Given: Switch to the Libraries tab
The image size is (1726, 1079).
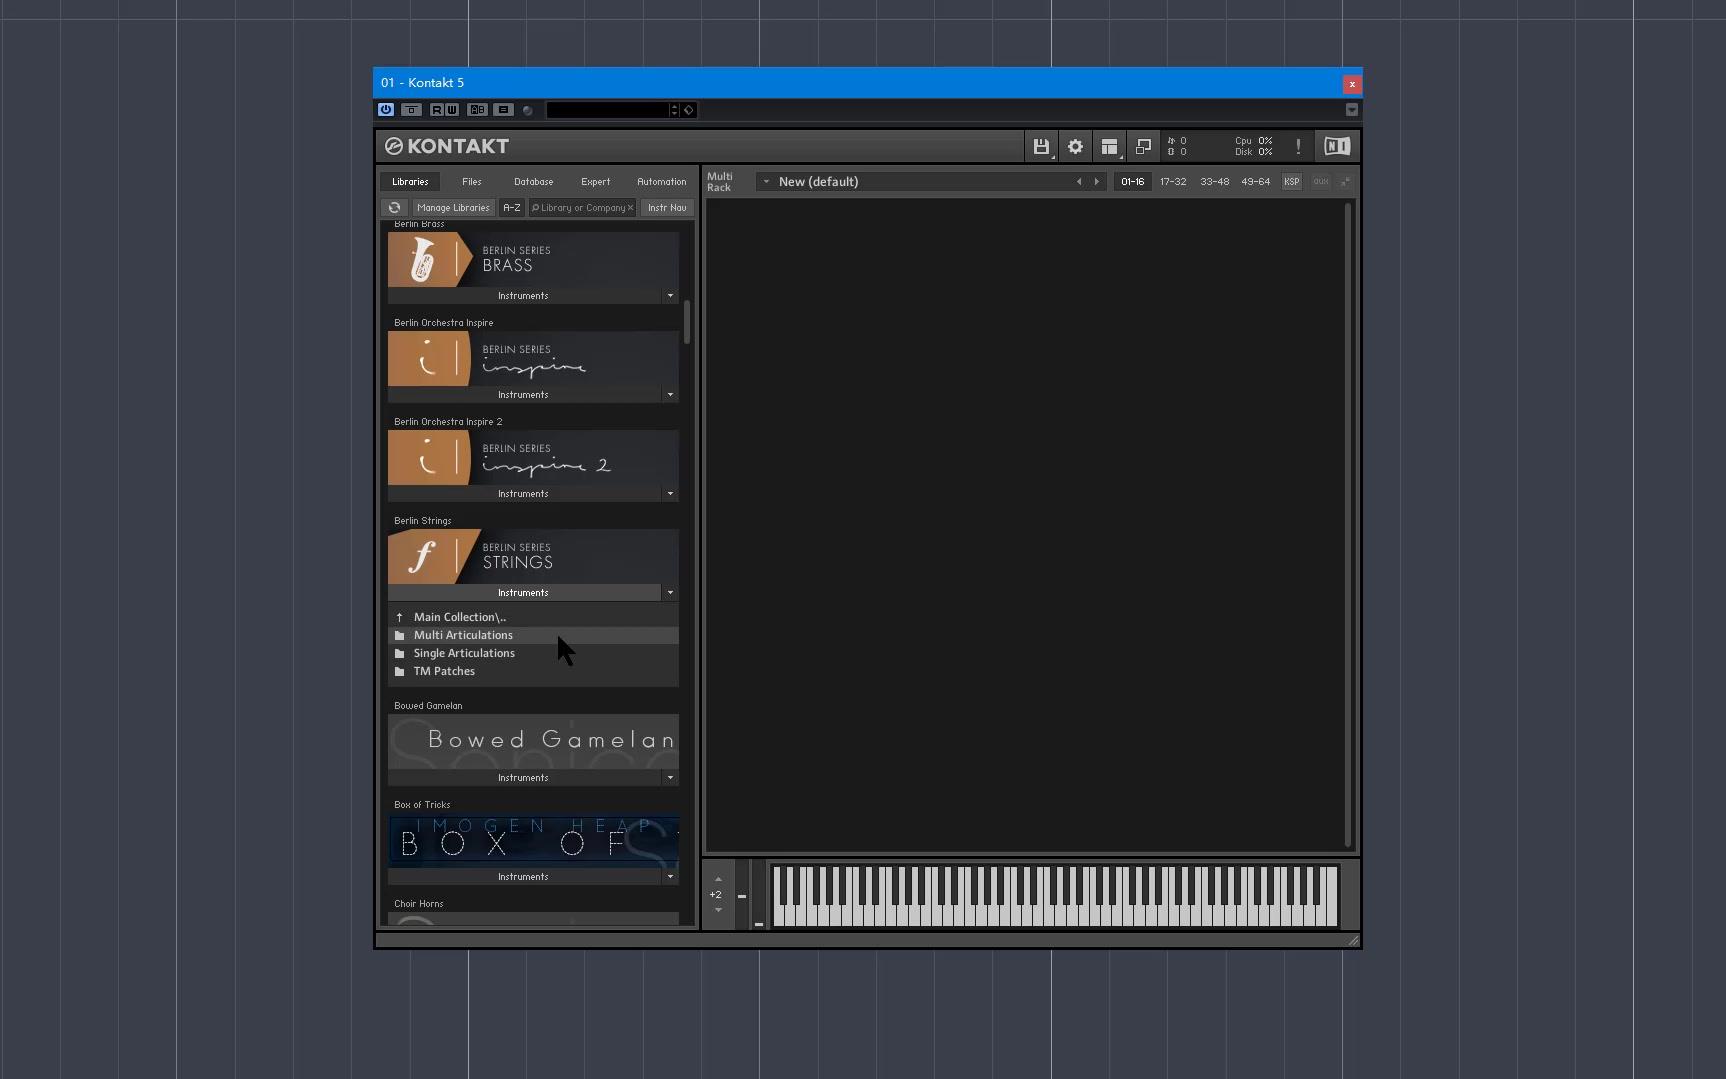Looking at the screenshot, I should tap(410, 182).
